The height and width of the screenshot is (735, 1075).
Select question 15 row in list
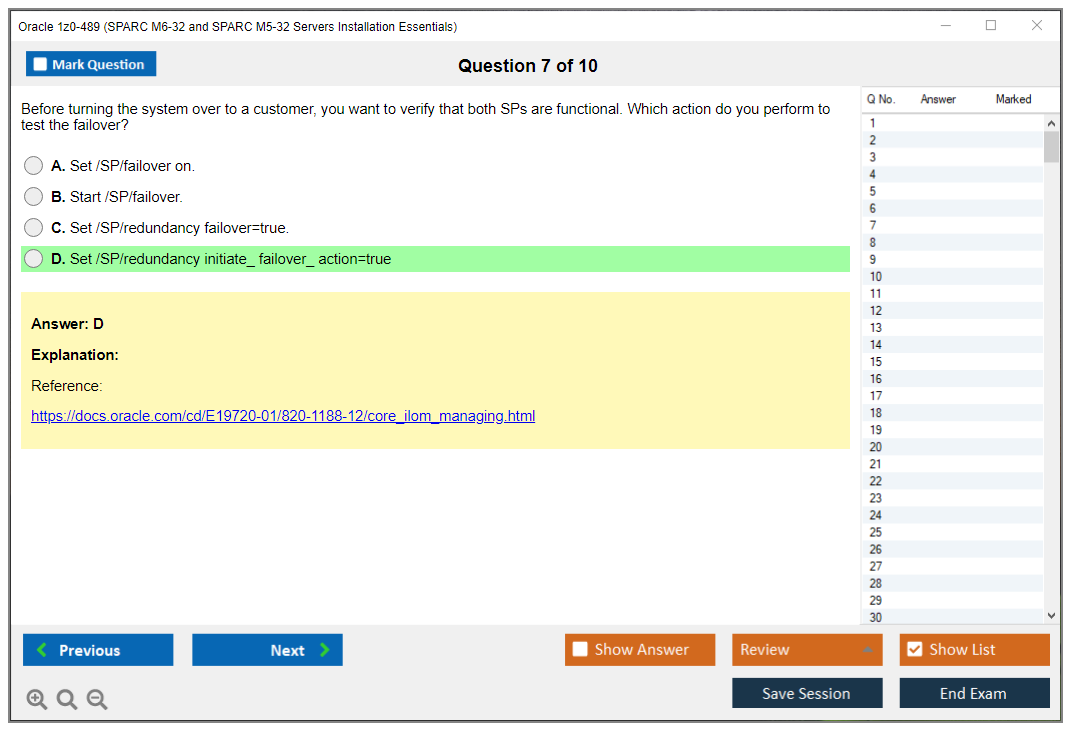pos(876,362)
